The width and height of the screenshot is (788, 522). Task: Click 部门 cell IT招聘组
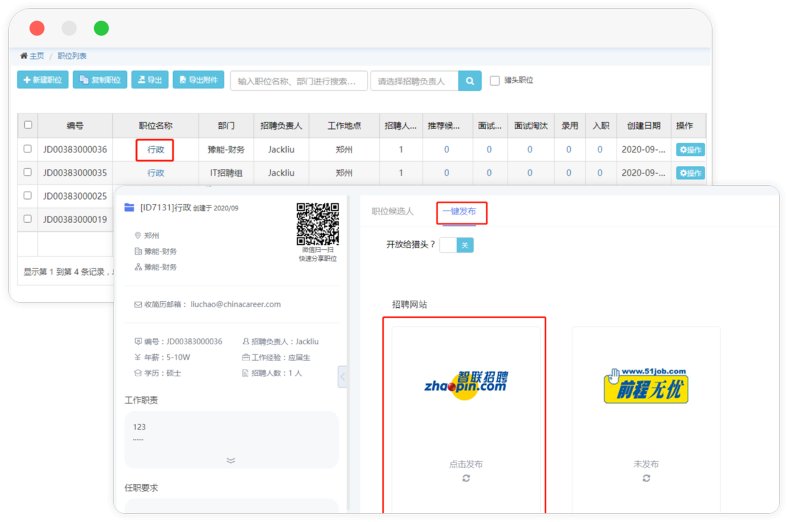[226, 173]
